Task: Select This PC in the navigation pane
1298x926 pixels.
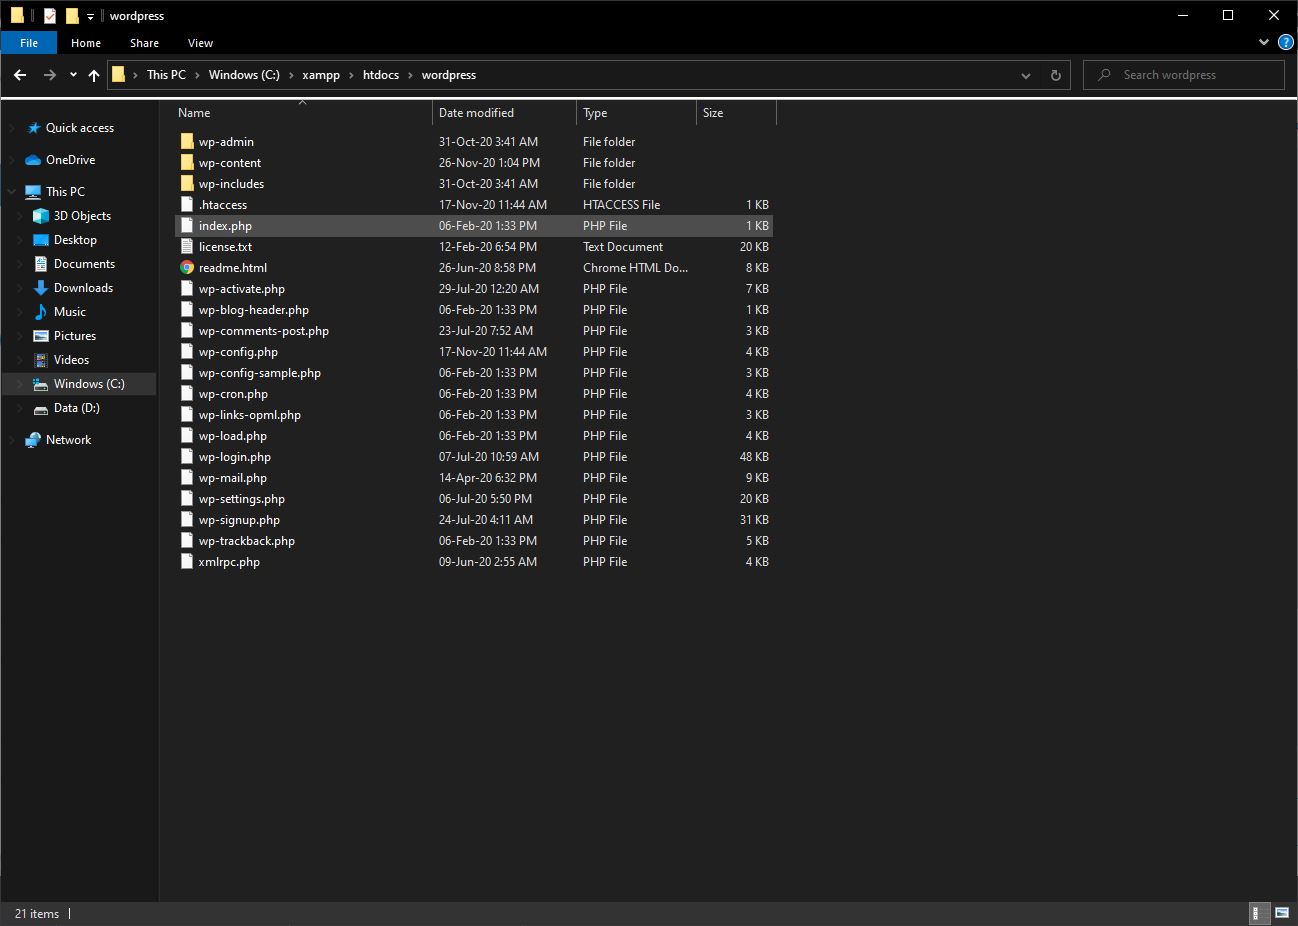Action: [x=65, y=192]
